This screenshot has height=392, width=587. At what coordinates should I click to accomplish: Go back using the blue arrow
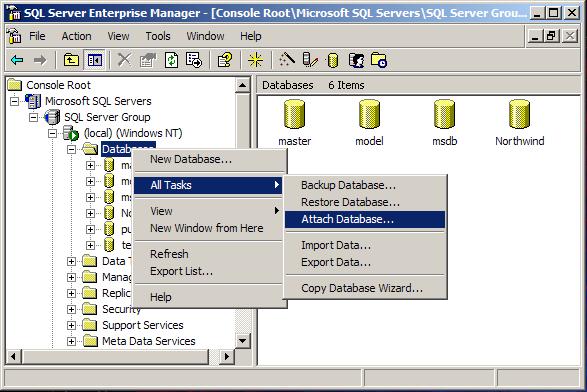[17, 60]
